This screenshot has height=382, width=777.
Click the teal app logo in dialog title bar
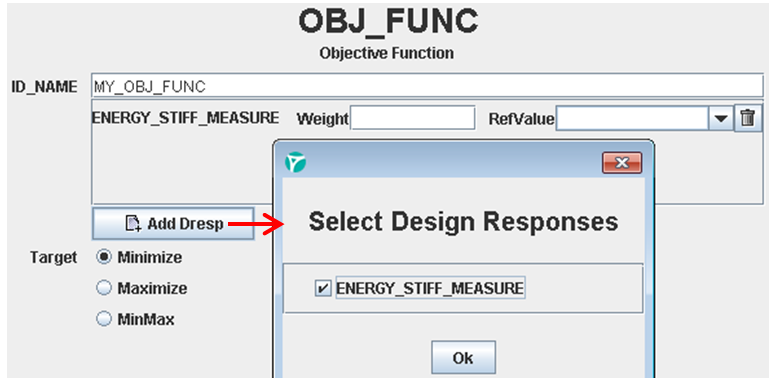click(x=295, y=163)
